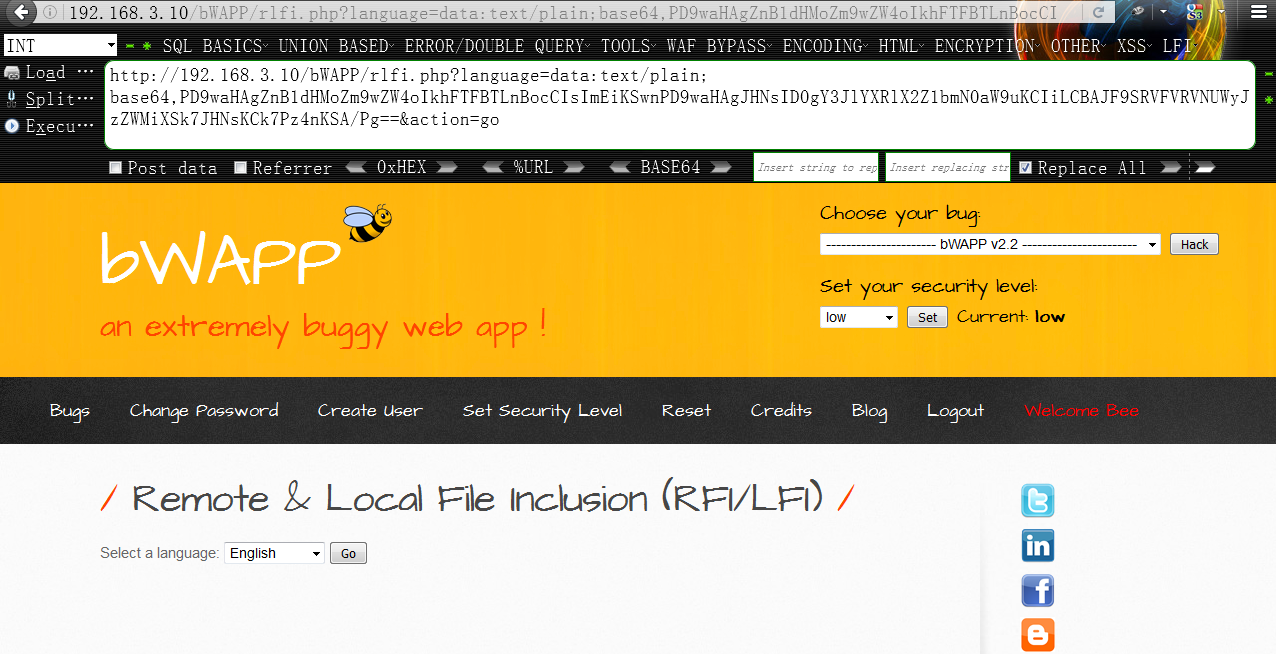Click the last arrow after Replace All
Screen dimensions: 1276x654
(1205, 167)
